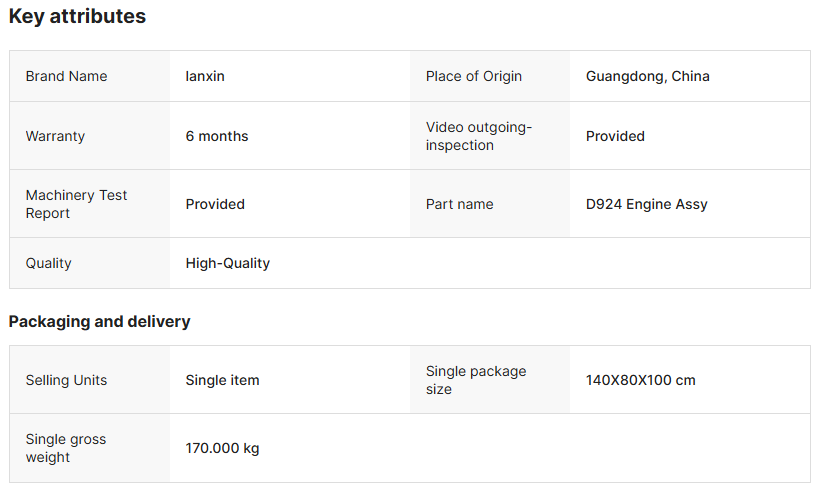Select the Selling Units label
The height and width of the screenshot is (489, 822).
[66, 380]
